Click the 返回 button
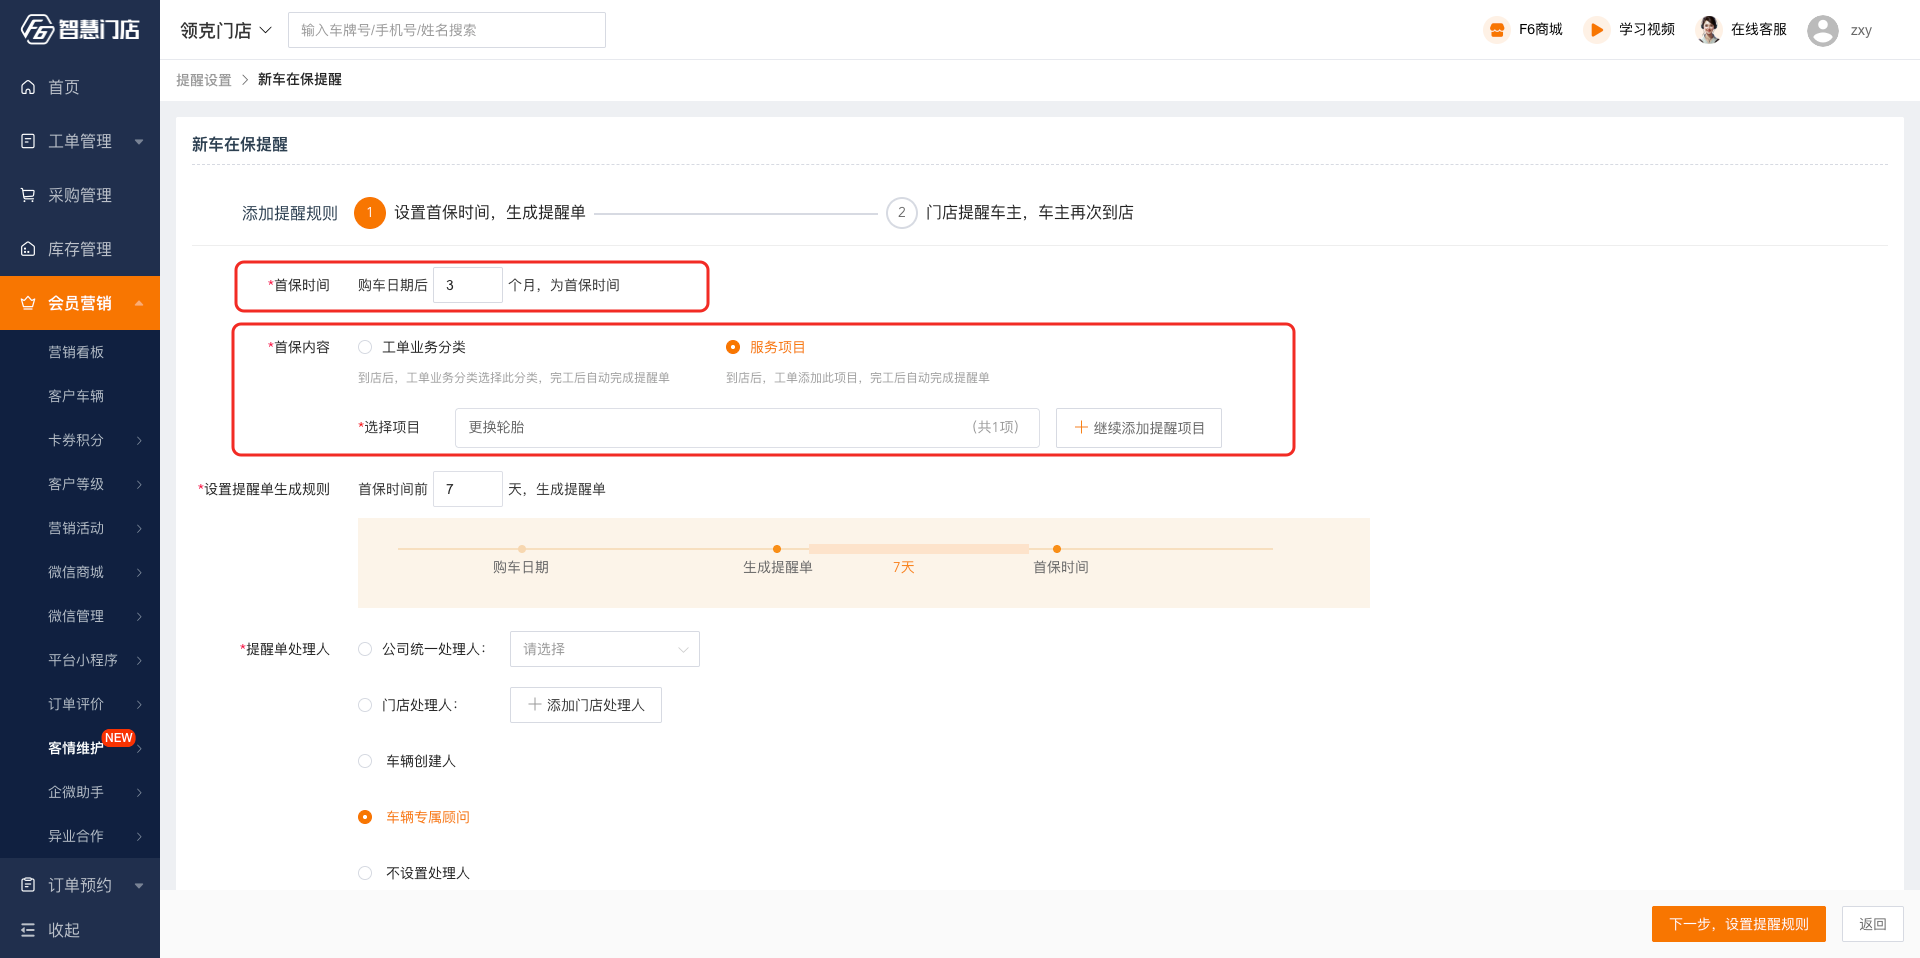This screenshot has height=958, width=1920. pos(1873,924)
